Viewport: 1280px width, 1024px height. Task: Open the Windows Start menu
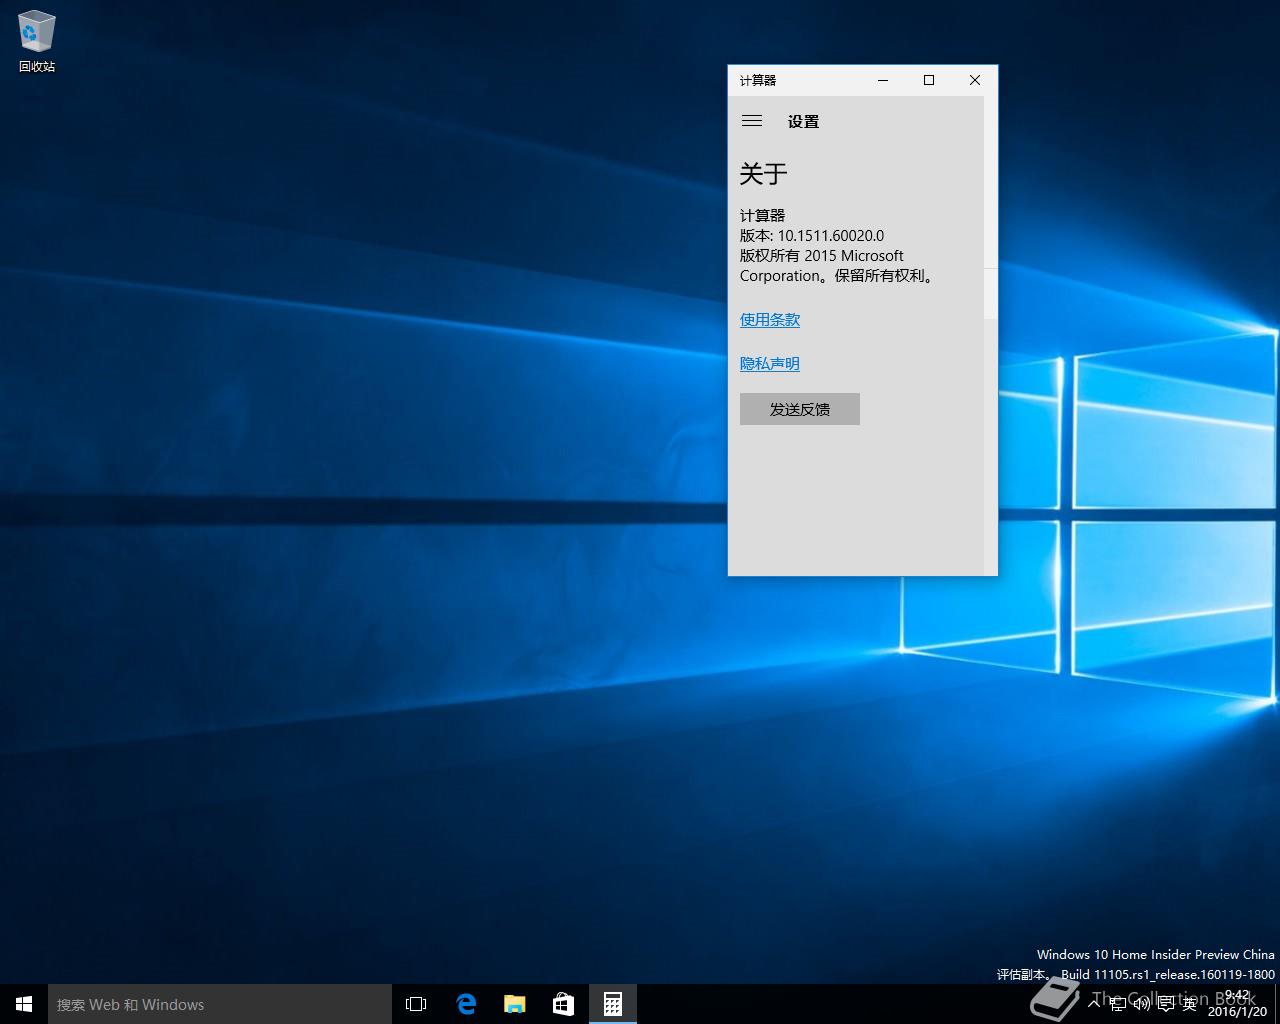click(x=24, y=1004)
